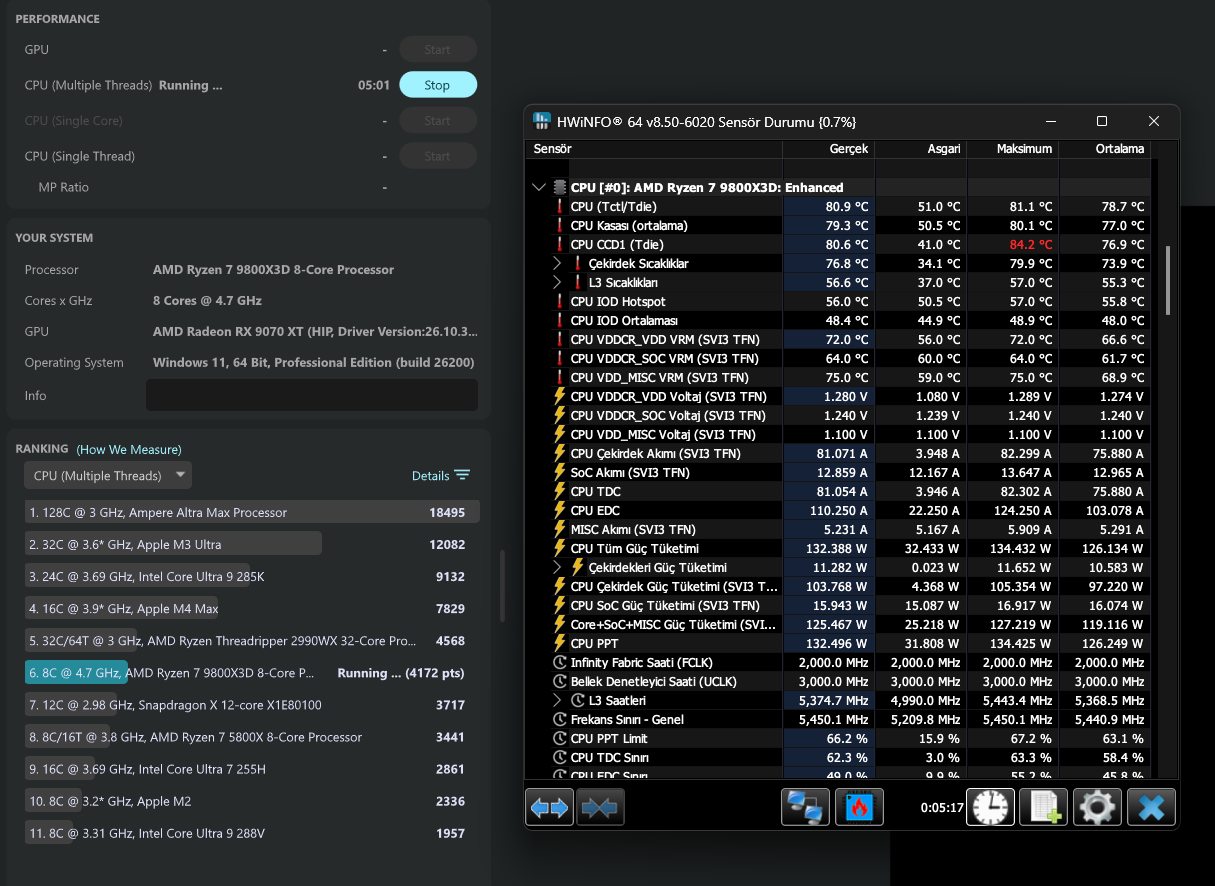The width and height of the screenshot is (1215, 886).
Task: Click the ranking list scrollbar thumb
Action: 502,585
